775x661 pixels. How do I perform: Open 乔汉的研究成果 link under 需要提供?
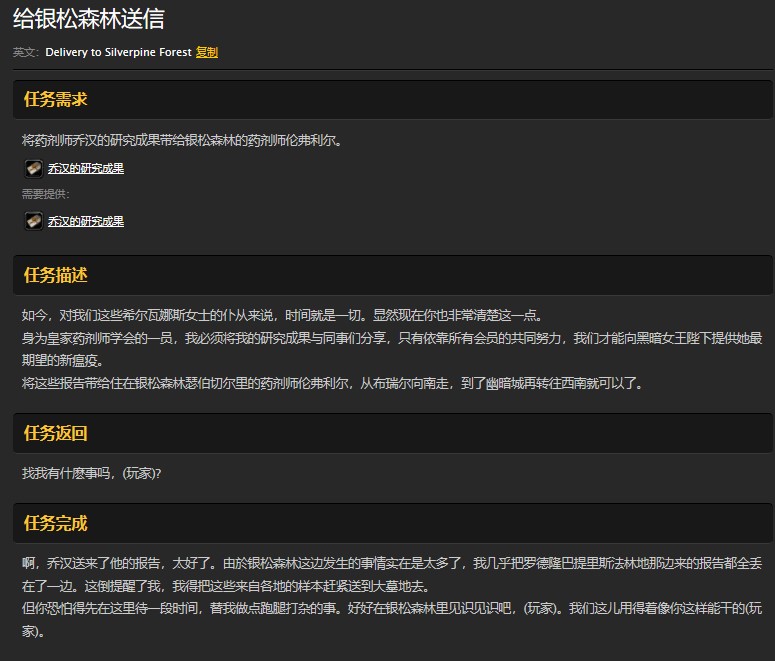click(86, 221)
